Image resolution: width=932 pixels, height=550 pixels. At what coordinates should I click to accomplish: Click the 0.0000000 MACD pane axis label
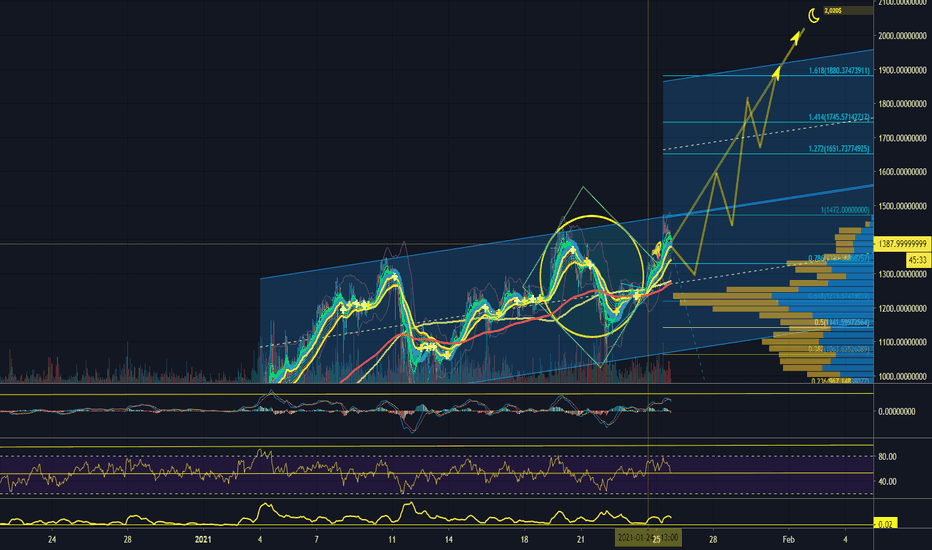pyautogui.click(x=897, y=411)
